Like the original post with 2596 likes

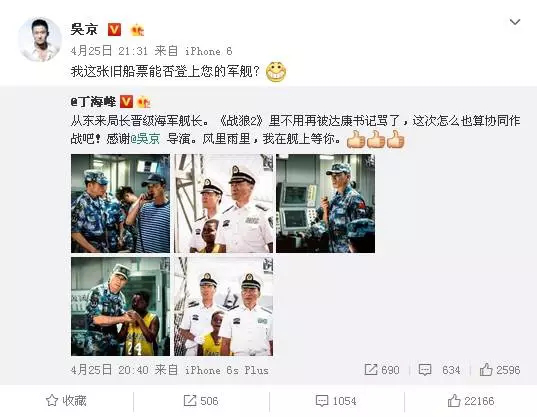(500, 370)
